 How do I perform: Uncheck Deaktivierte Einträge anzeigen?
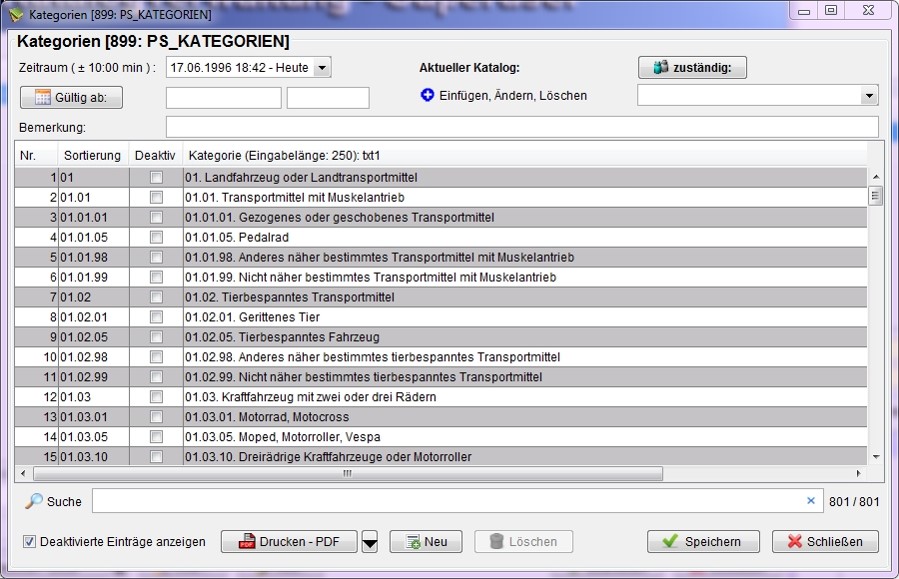pos(29,542)
